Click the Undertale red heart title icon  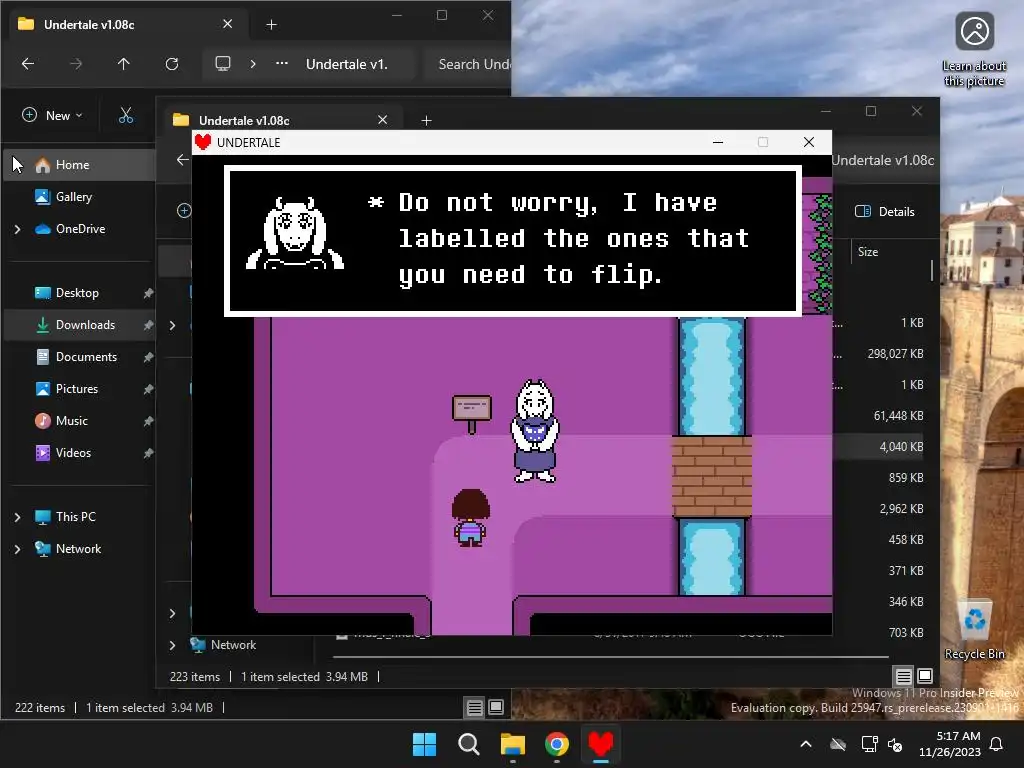(203, 142)
